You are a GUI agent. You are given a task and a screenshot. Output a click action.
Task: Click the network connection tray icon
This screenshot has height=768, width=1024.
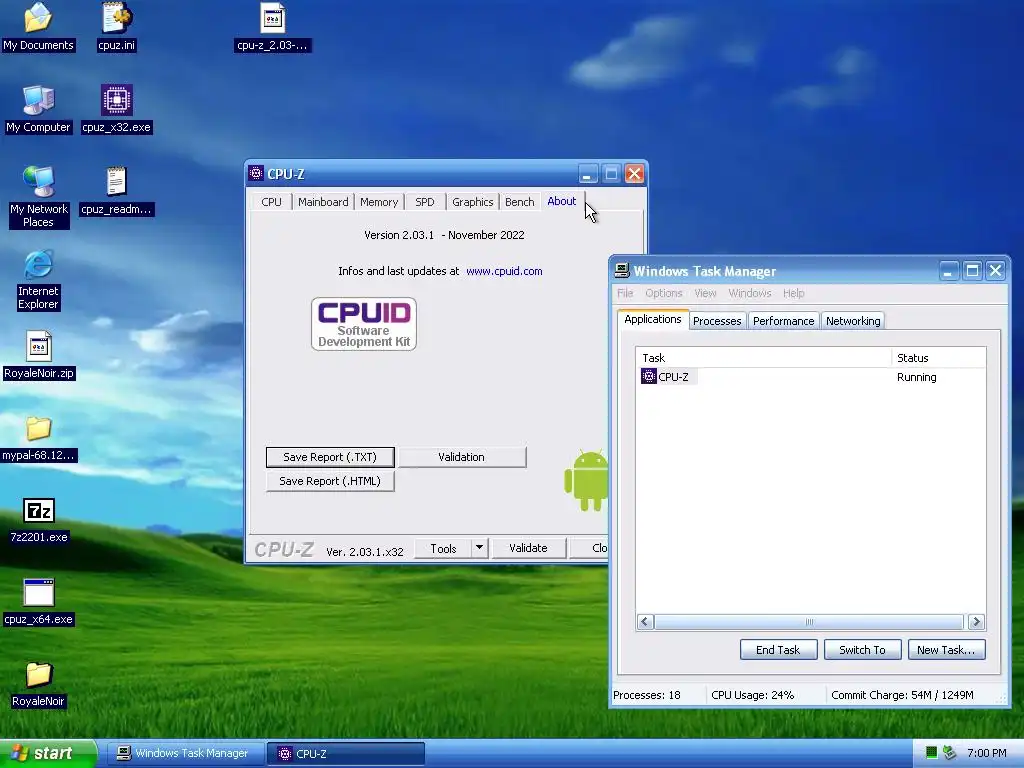click(950, 753)
